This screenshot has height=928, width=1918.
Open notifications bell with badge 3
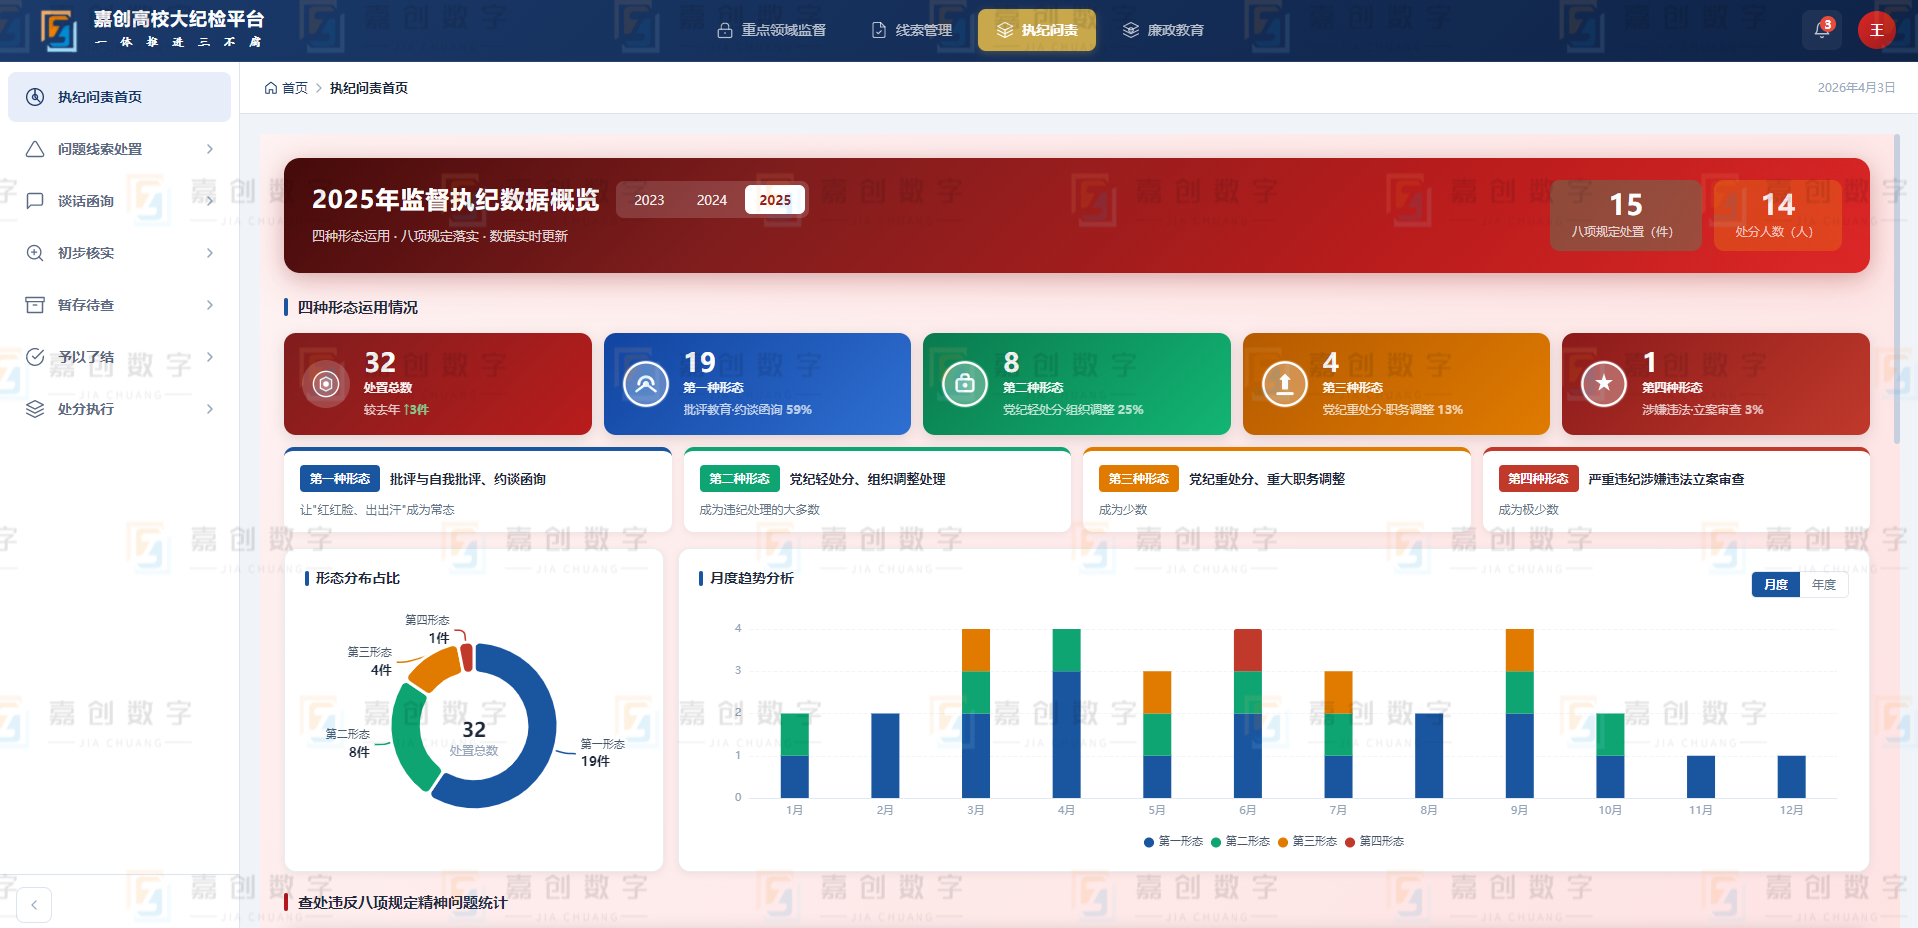[1822, 30]
